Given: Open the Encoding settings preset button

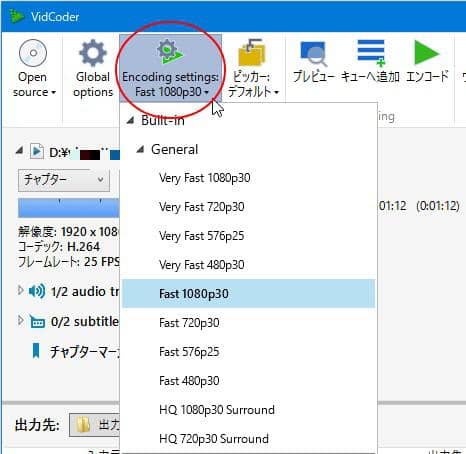Looking at the screenshot, I should tap(170, 68).
